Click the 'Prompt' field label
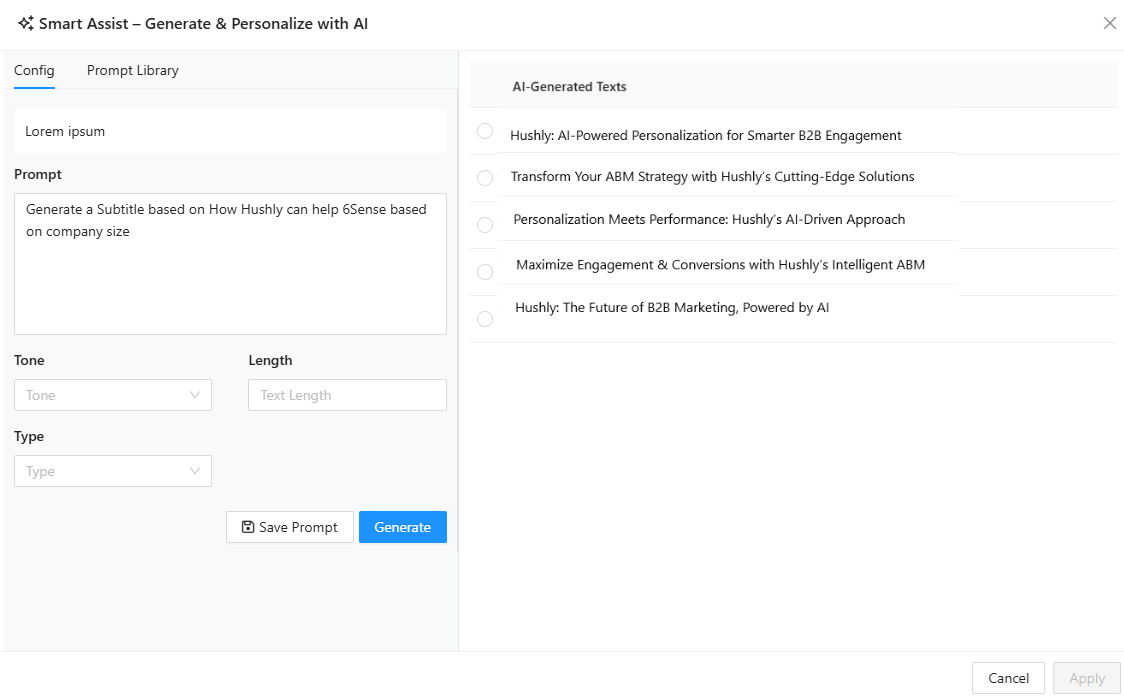 pyautogui.click(x=38, y=174)
